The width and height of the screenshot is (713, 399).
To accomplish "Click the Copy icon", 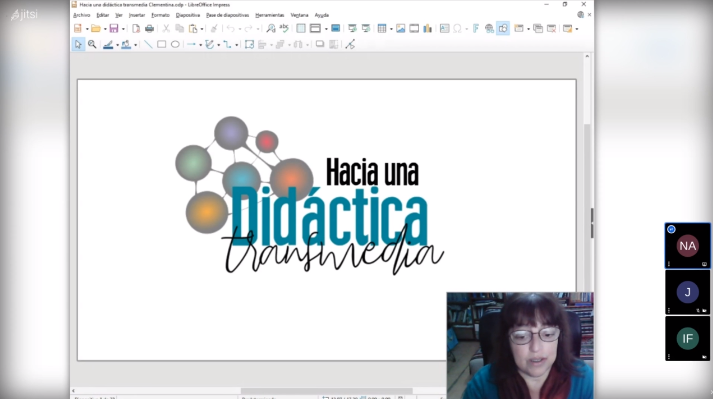I will (180, 29).
